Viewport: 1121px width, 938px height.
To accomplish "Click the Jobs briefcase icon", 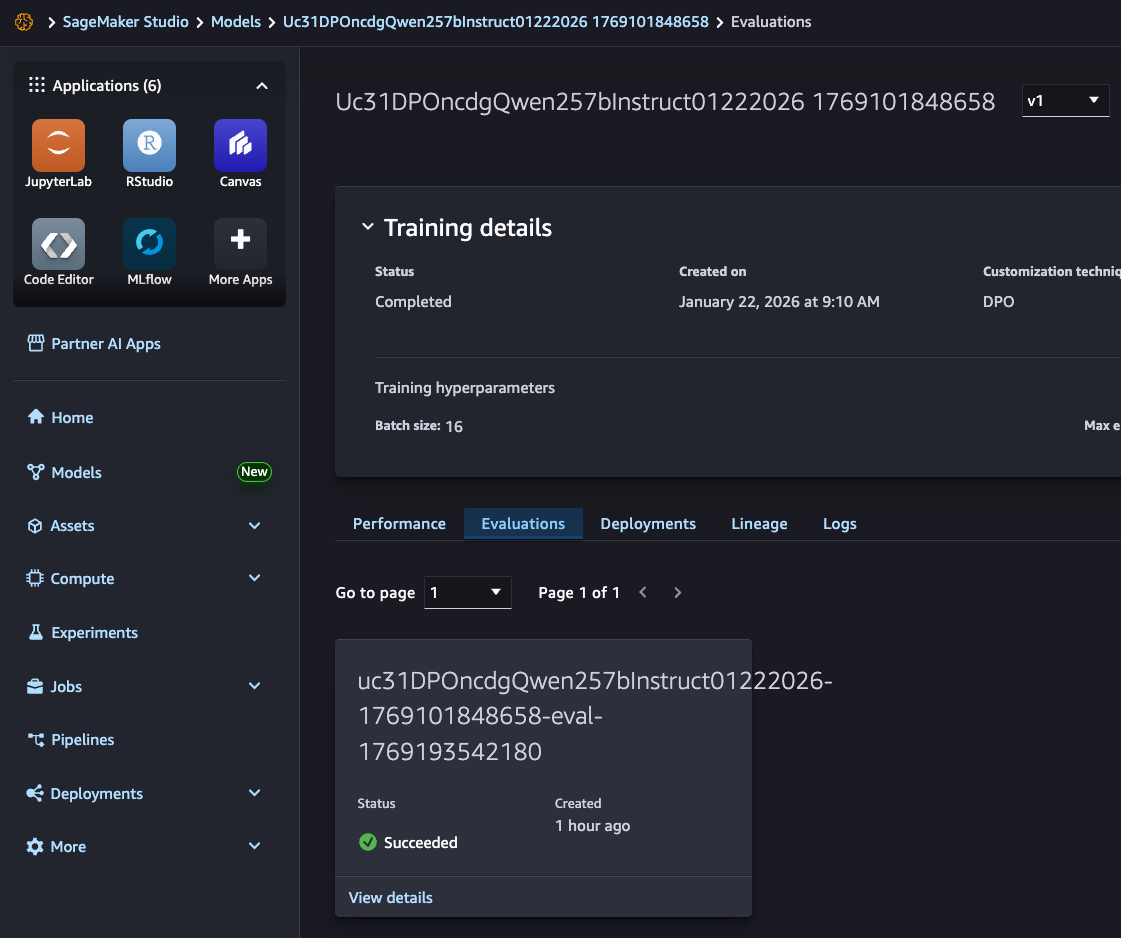I will [35, 686].
